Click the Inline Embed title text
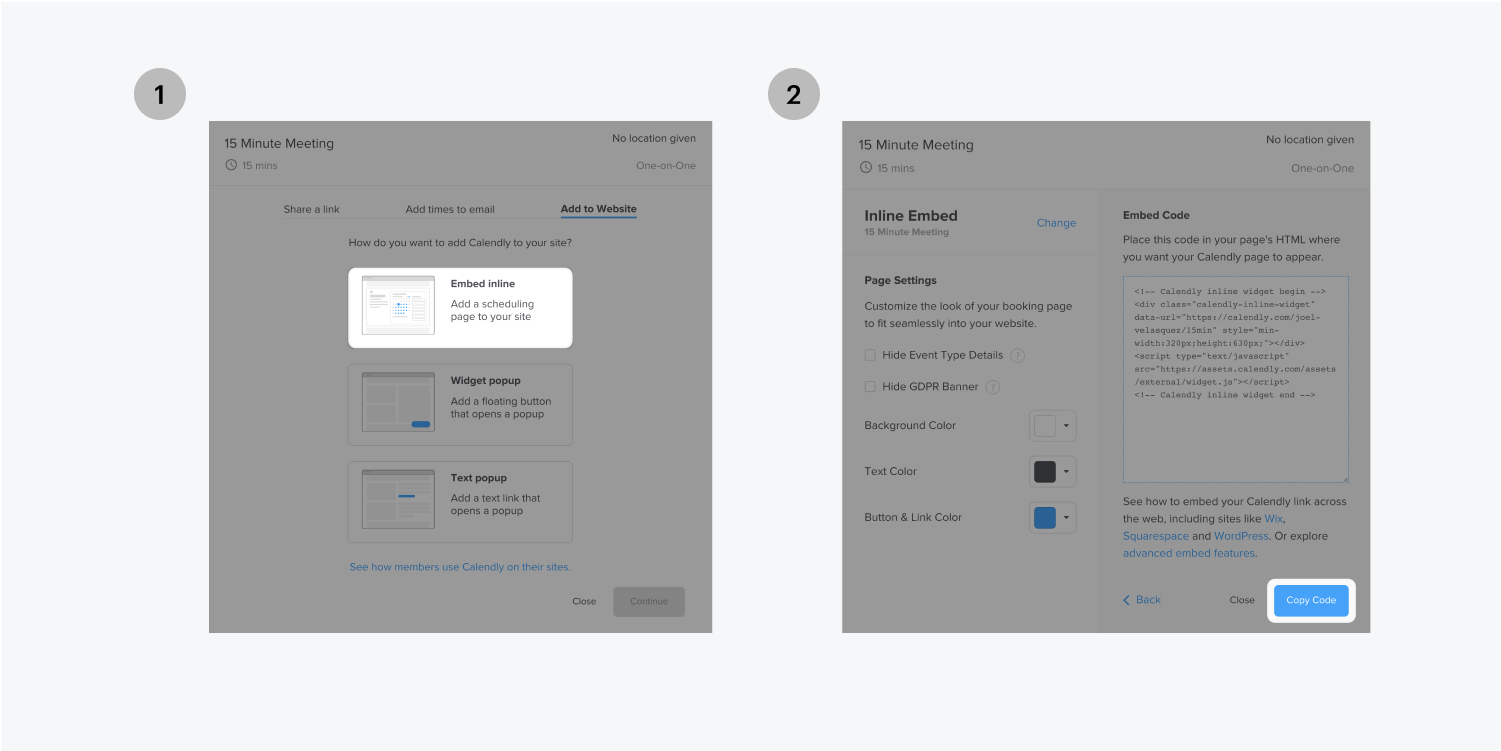Image resolution: width=1501 pixels, height=751 pixels. click(911, 215)
